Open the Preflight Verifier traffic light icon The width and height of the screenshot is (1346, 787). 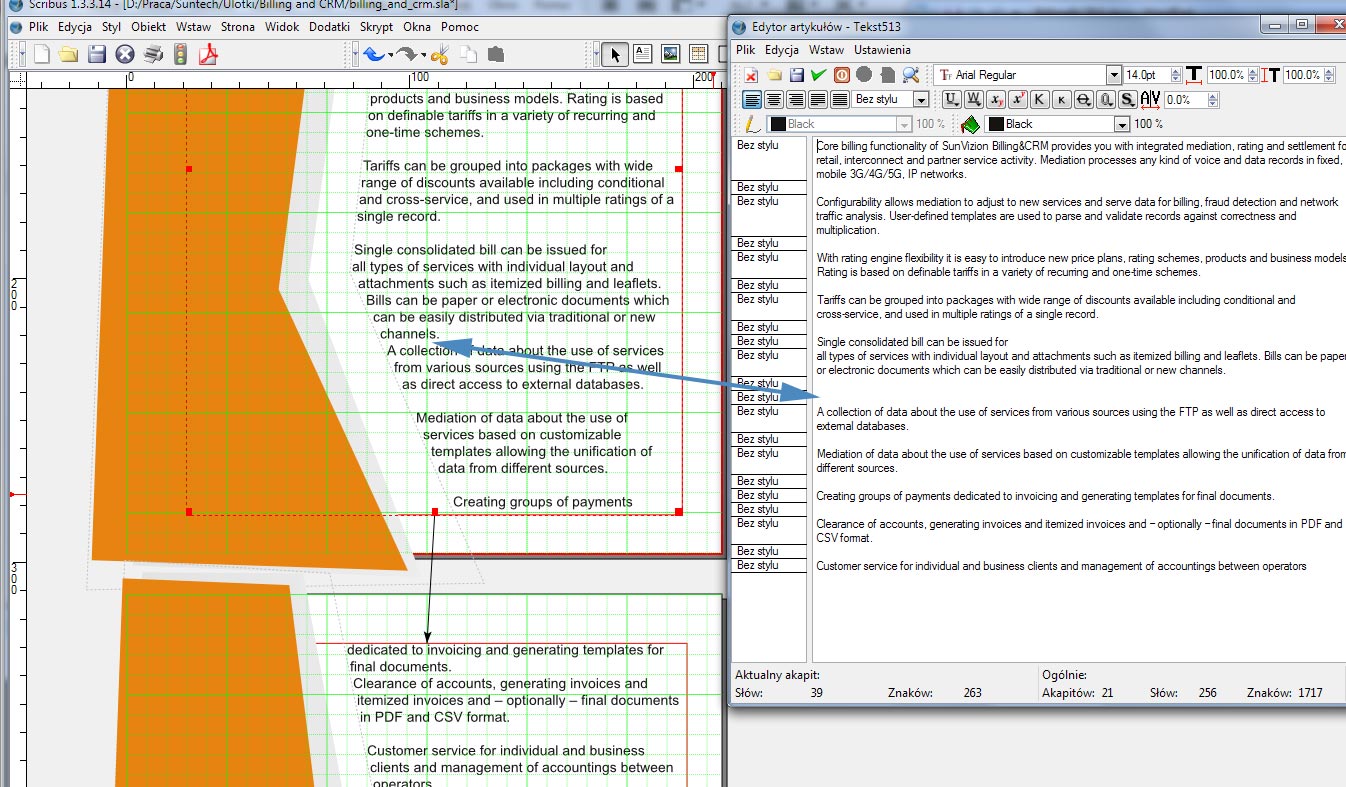coord(180,54)
